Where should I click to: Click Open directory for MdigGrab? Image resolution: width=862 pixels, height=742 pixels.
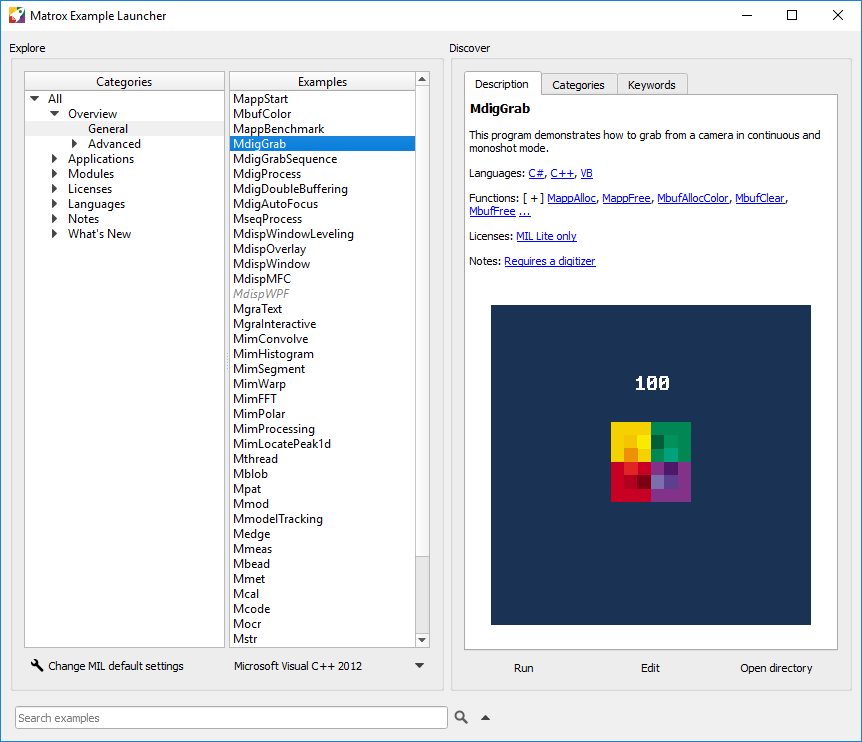point(778,668)
